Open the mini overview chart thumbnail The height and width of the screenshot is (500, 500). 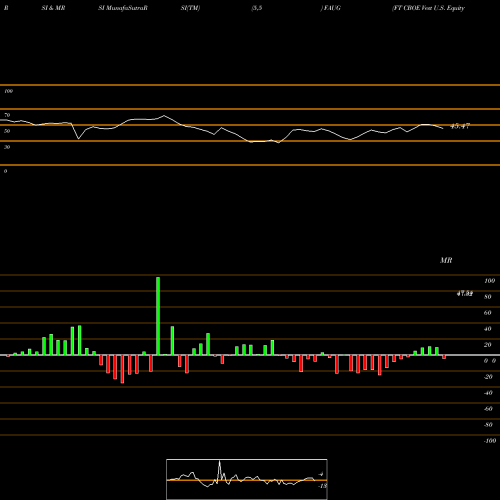(247, 479)
